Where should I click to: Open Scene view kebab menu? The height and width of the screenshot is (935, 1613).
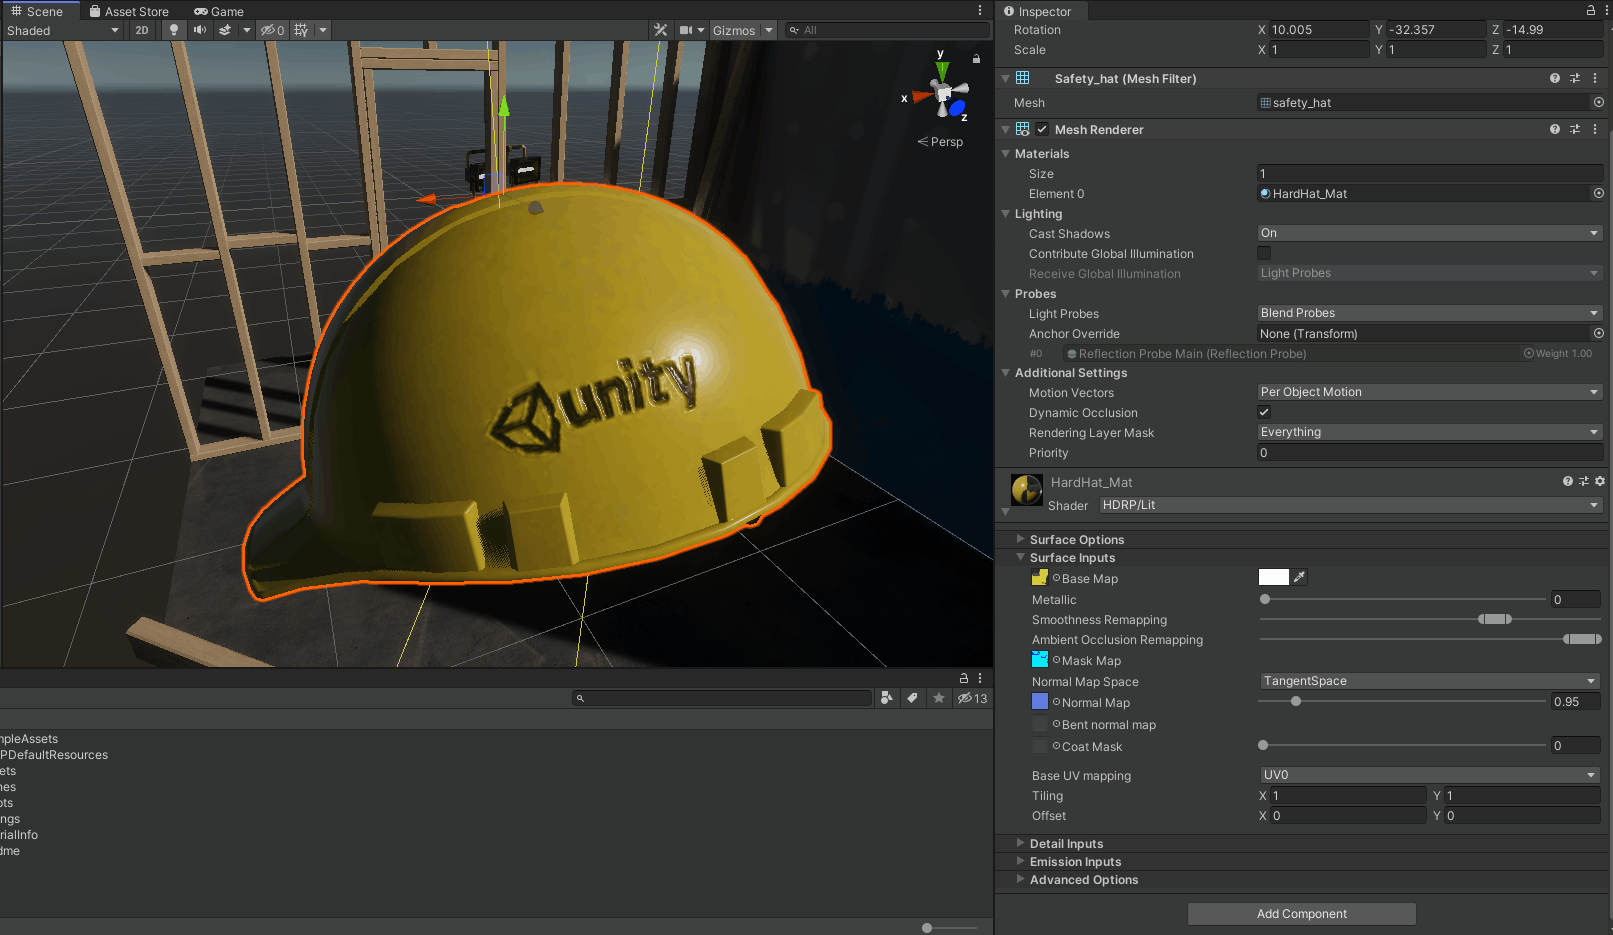[980, 10]
